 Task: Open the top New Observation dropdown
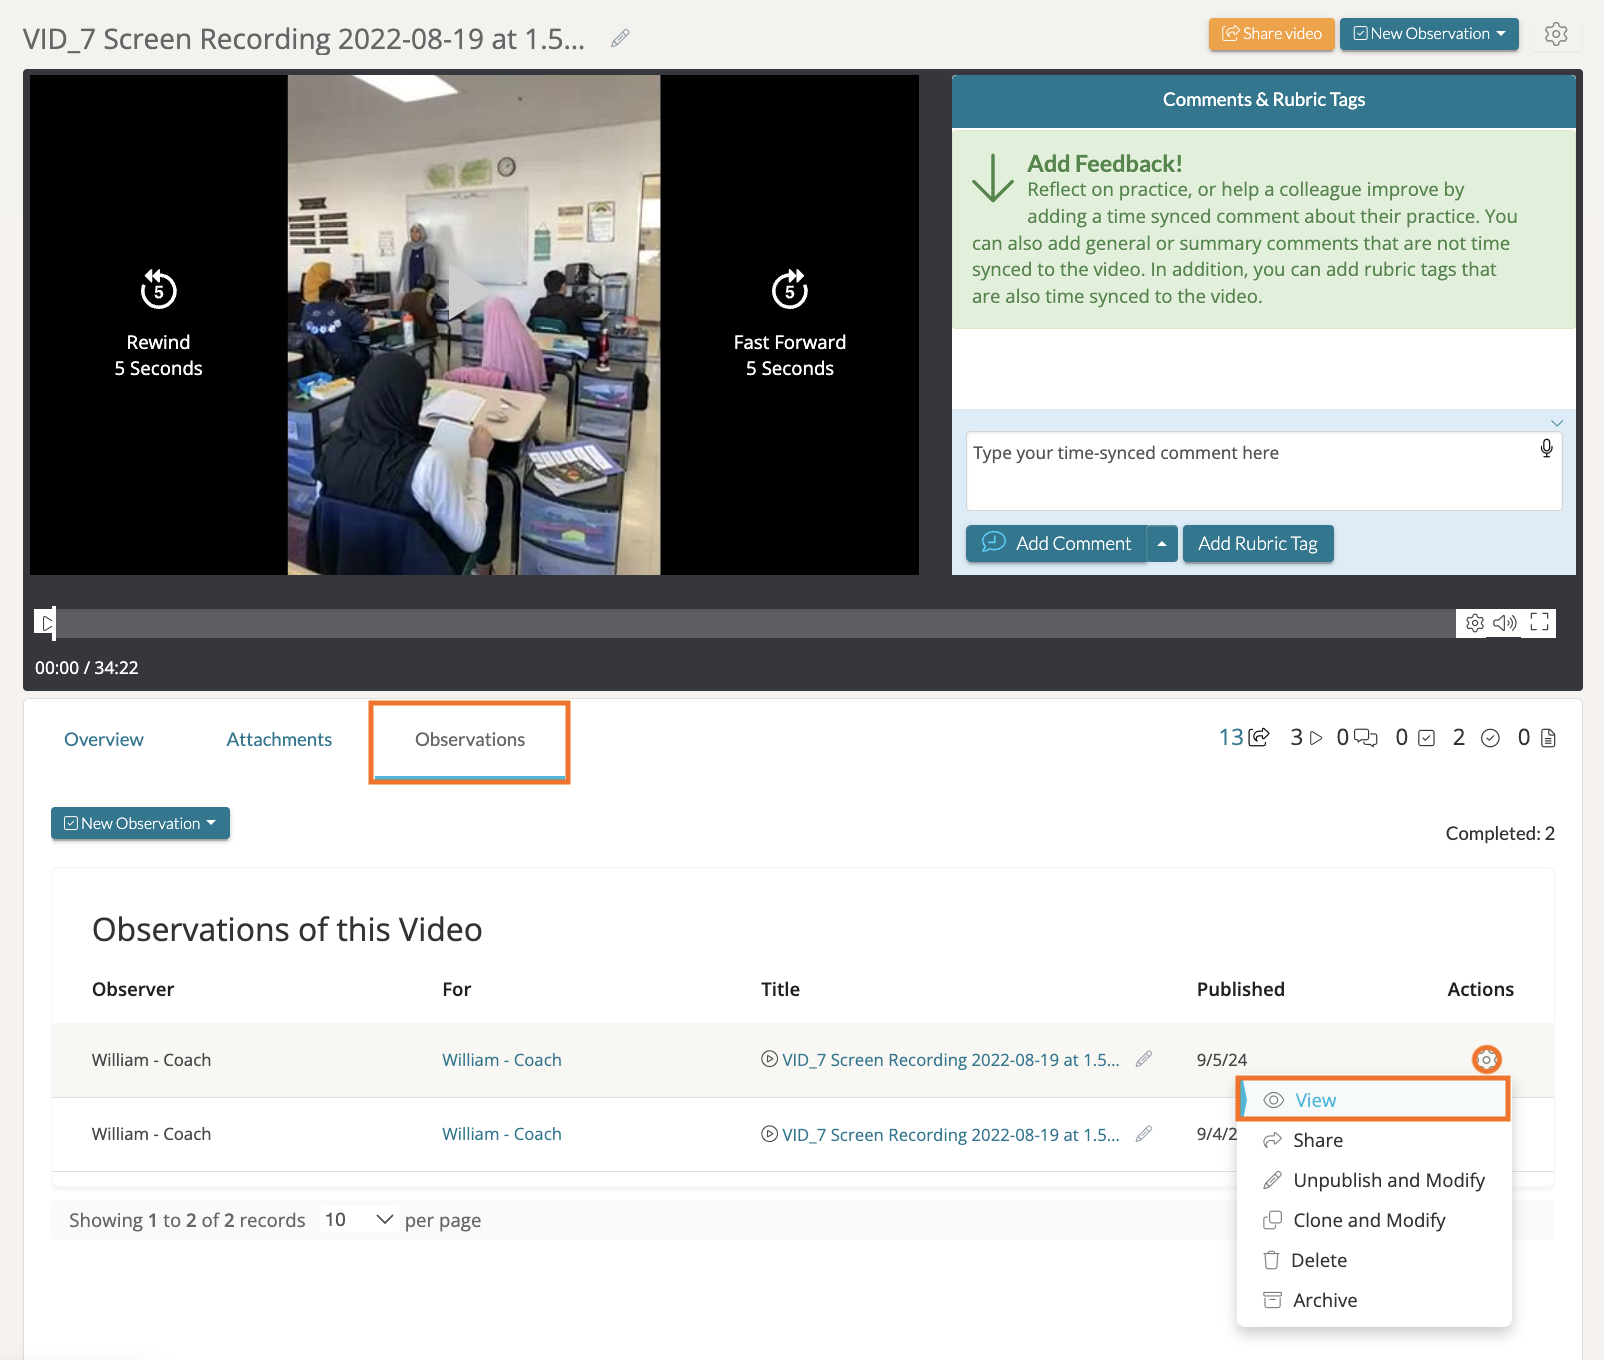pyautogui.click(x=1428, y=34)
